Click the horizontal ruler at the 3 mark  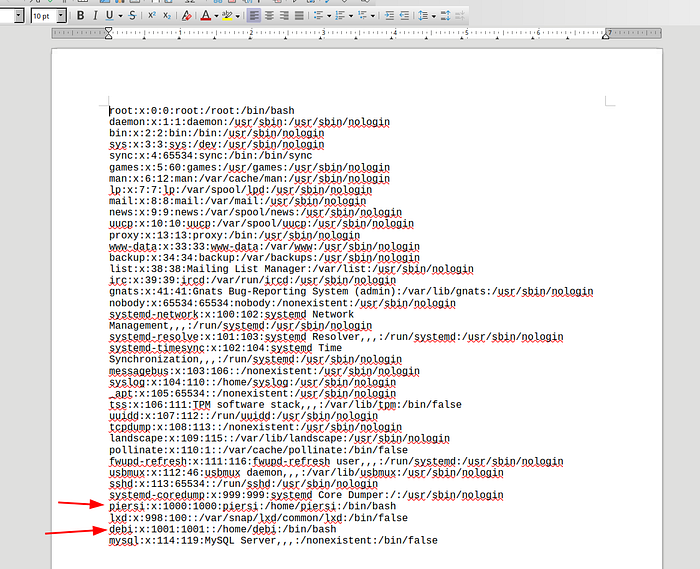tap(322, 33)
